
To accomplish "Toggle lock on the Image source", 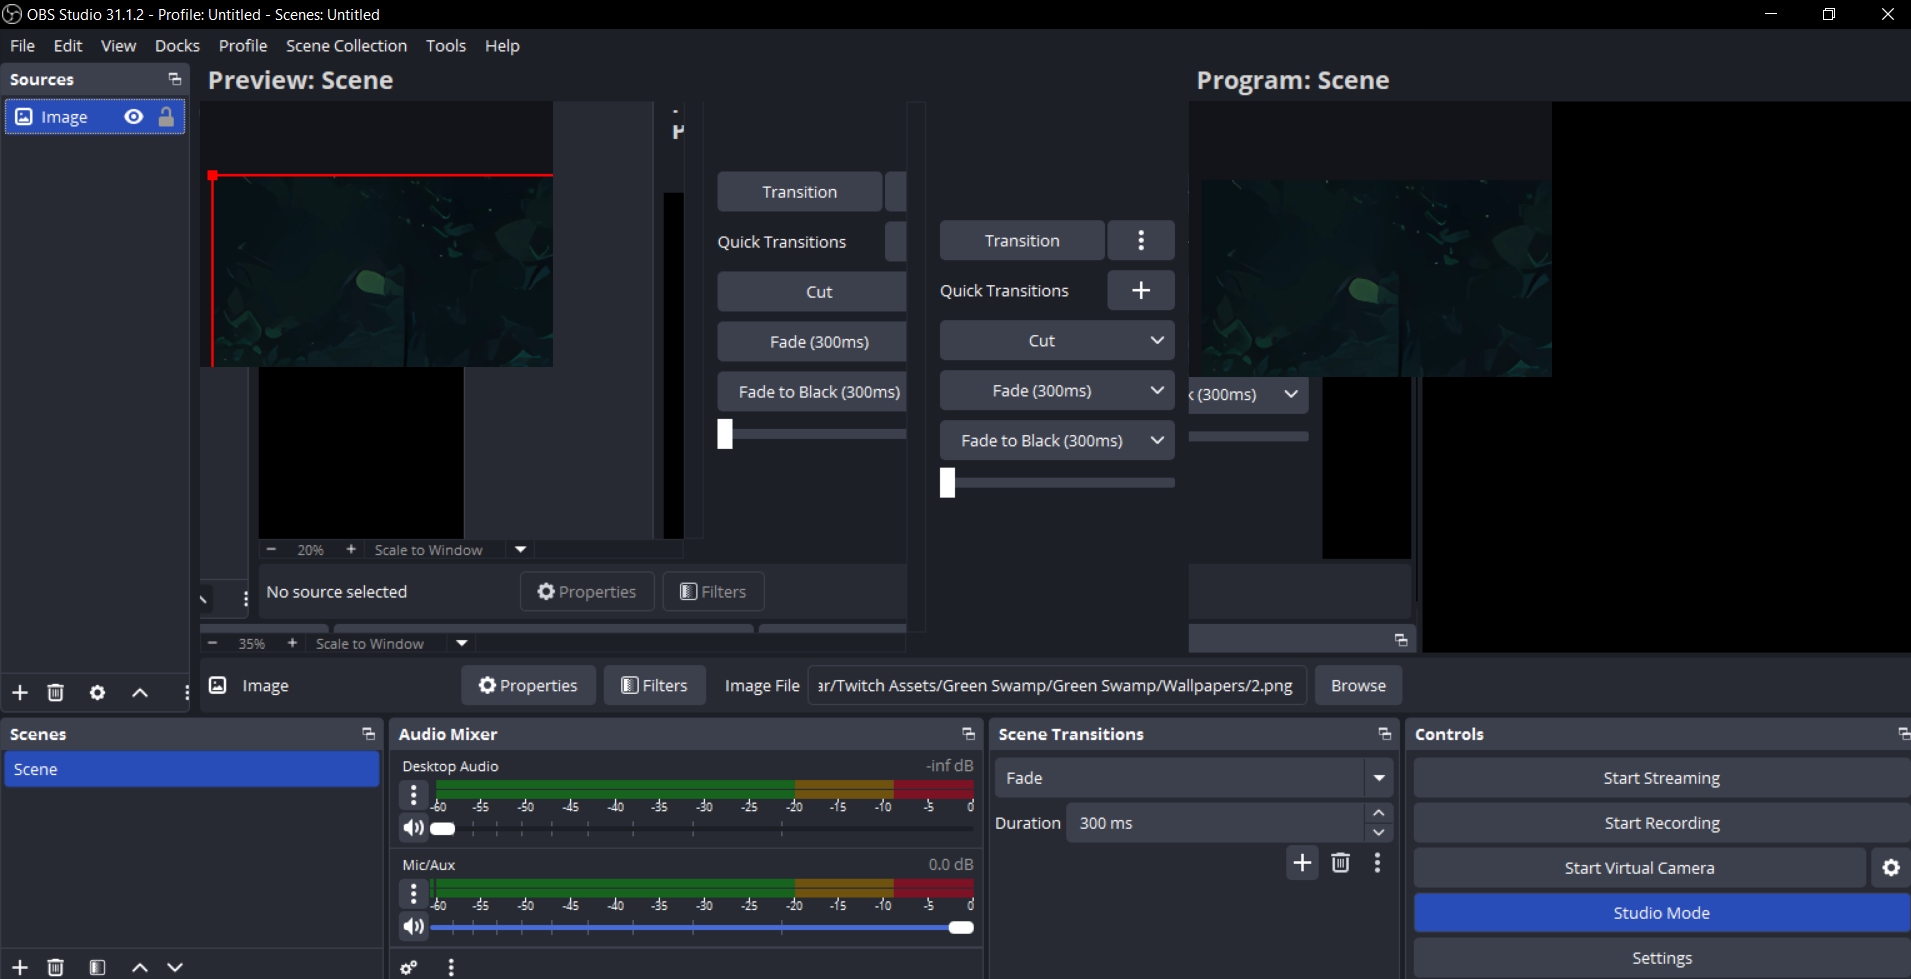I will click(166, 117).
